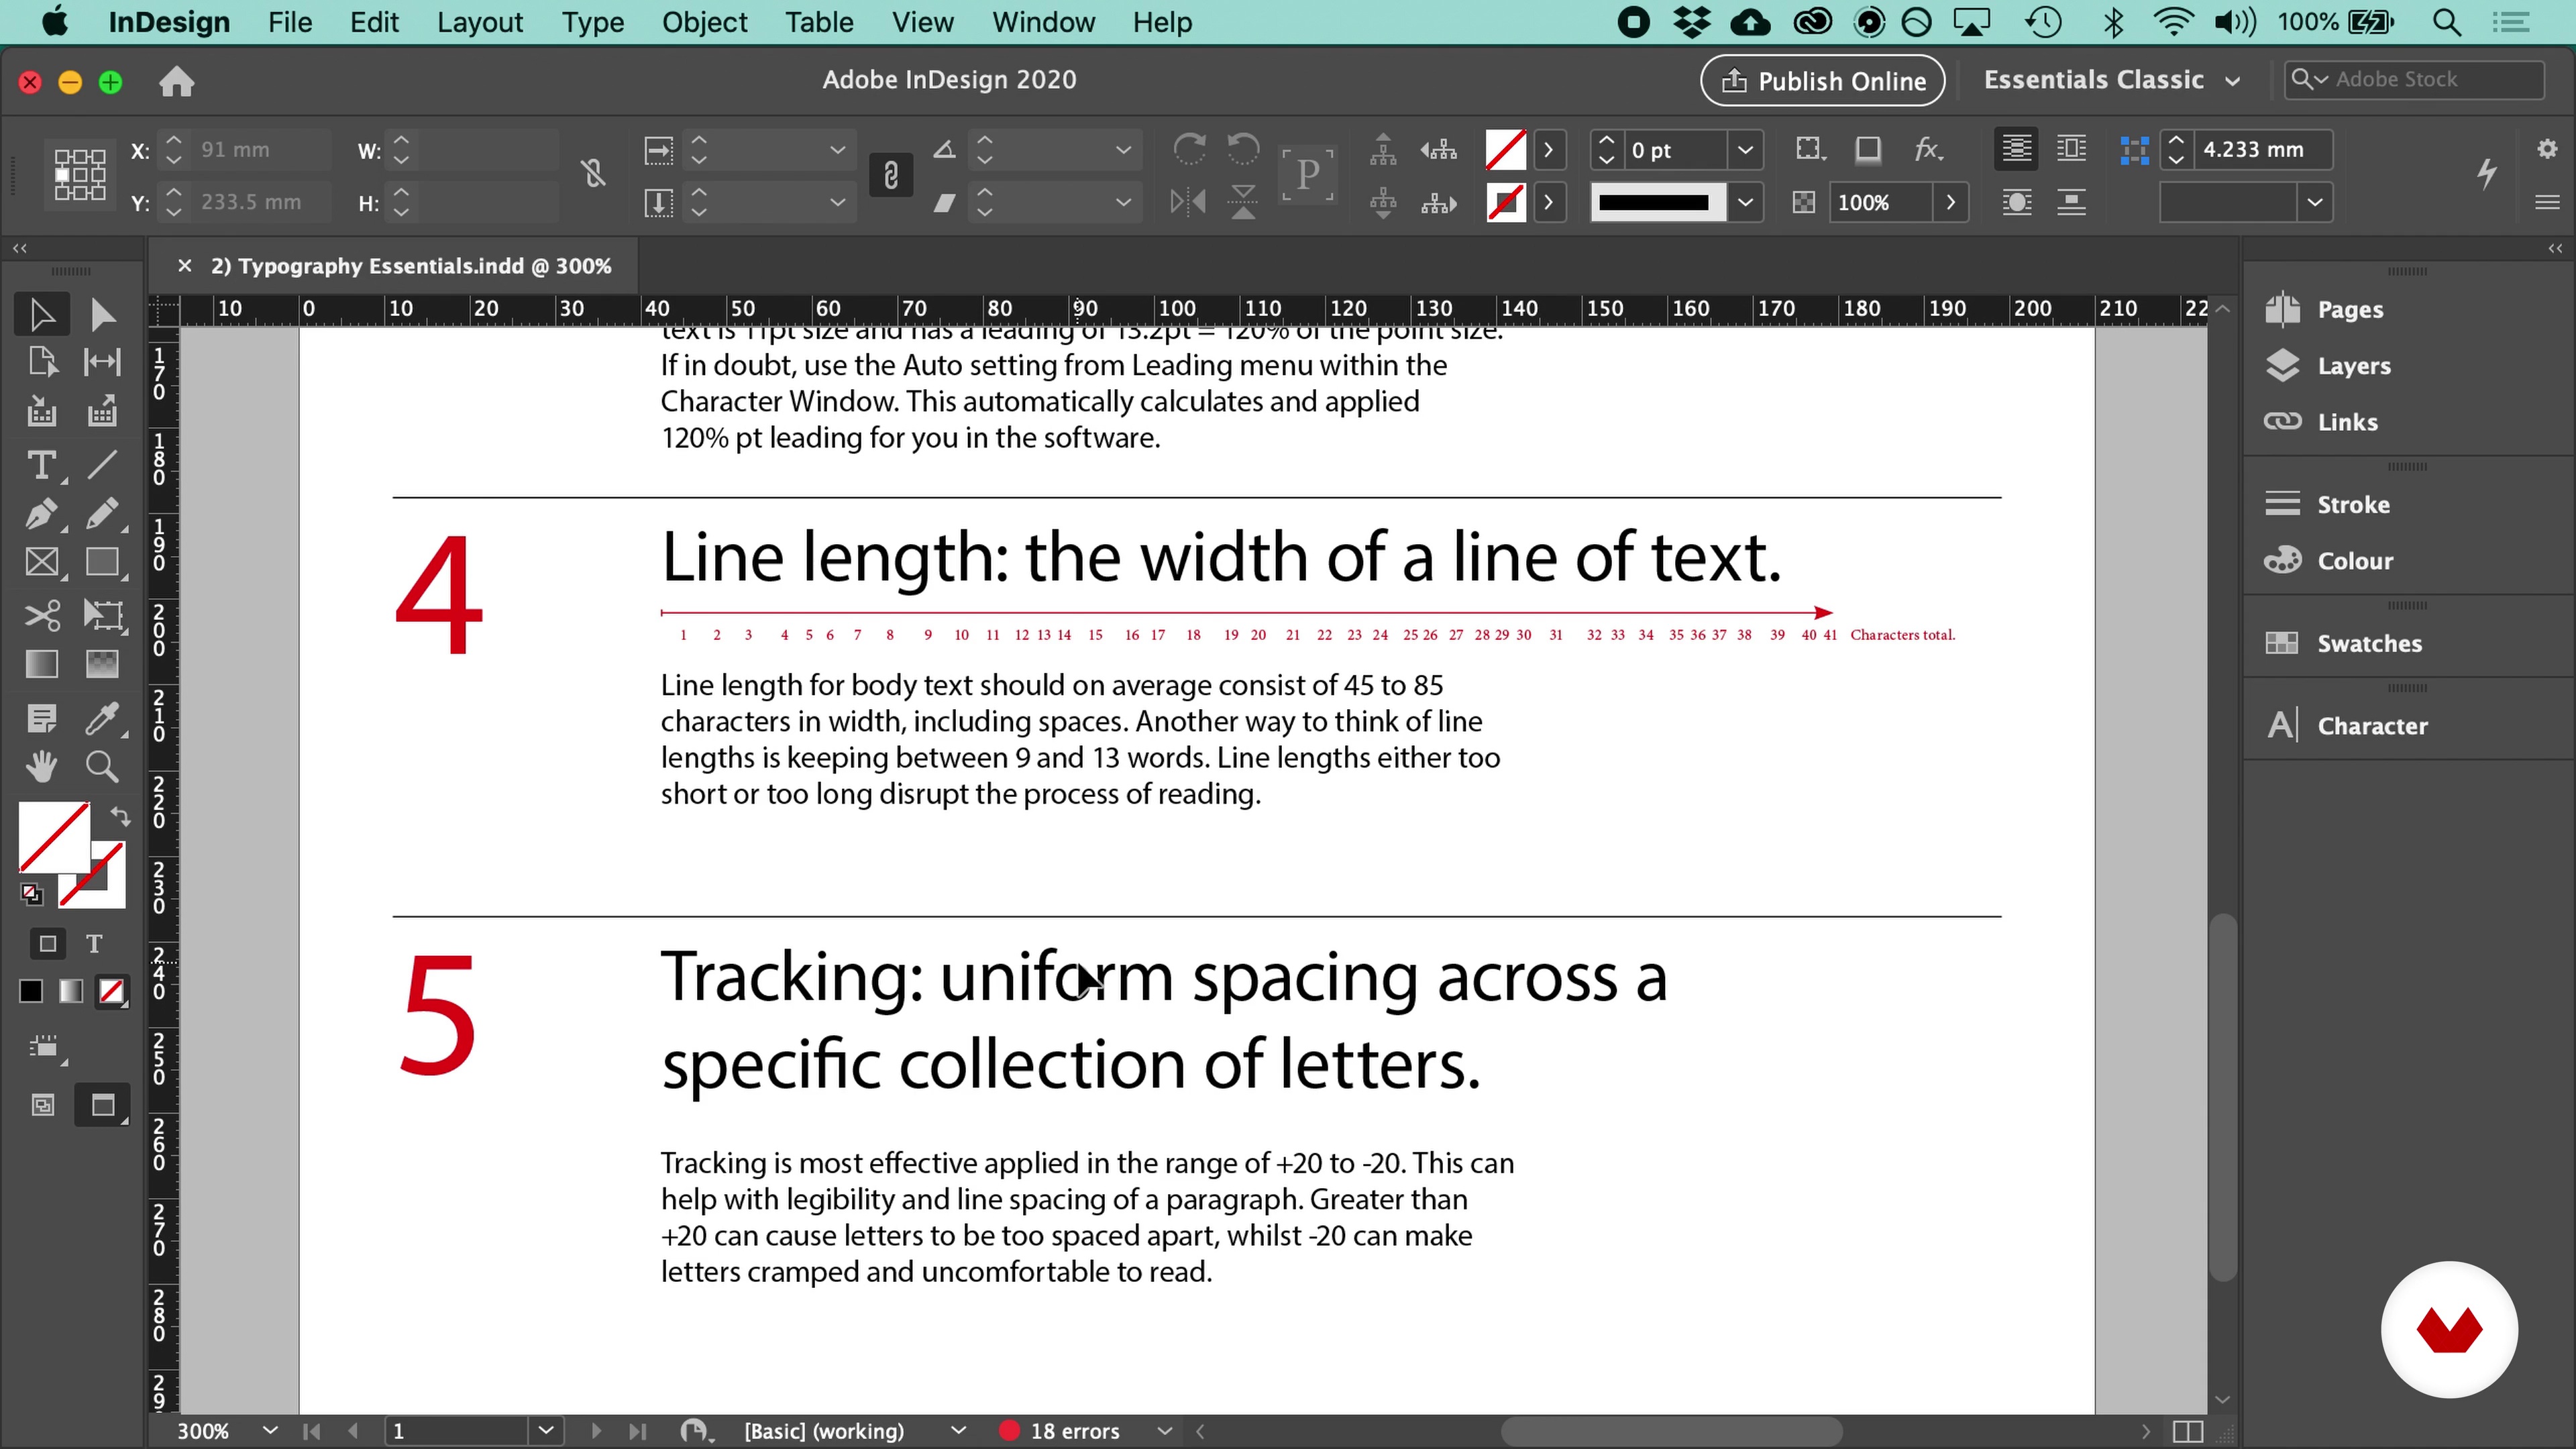Open the effects fx button

click(x=1928, y=149)
